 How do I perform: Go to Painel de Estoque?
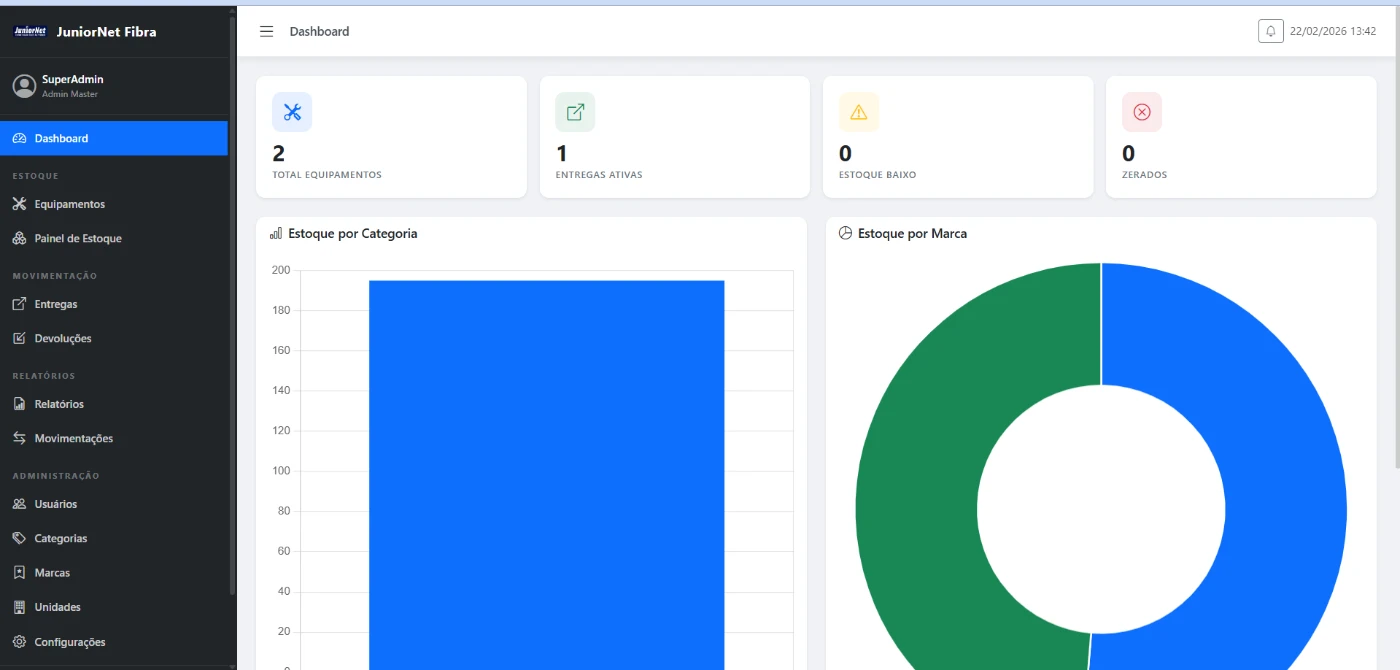coord(77,239)
